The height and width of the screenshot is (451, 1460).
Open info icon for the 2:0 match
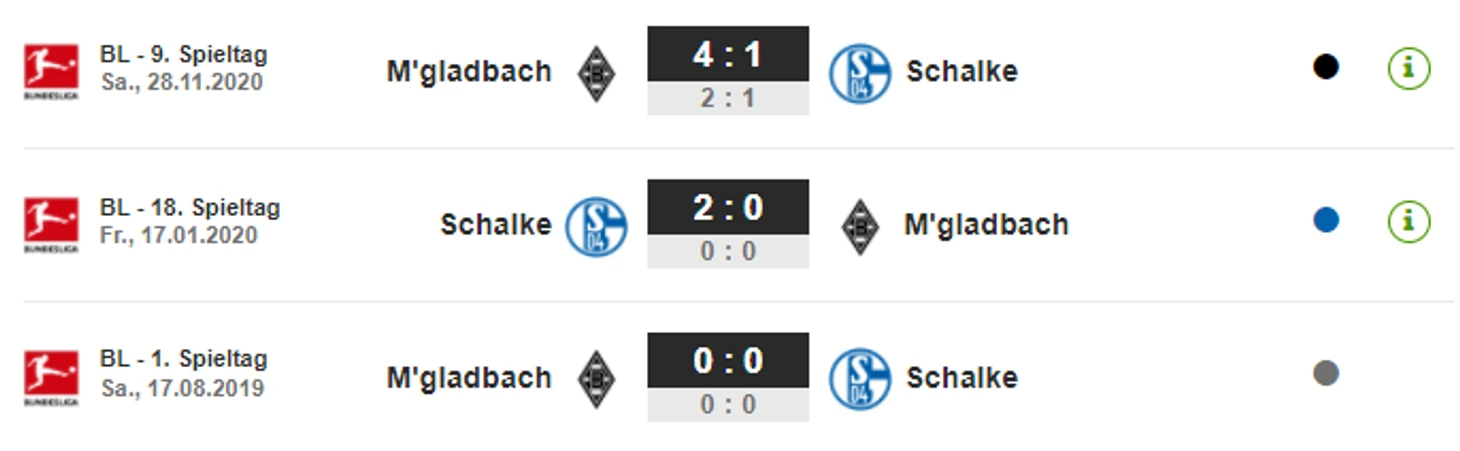[1408, 221]
